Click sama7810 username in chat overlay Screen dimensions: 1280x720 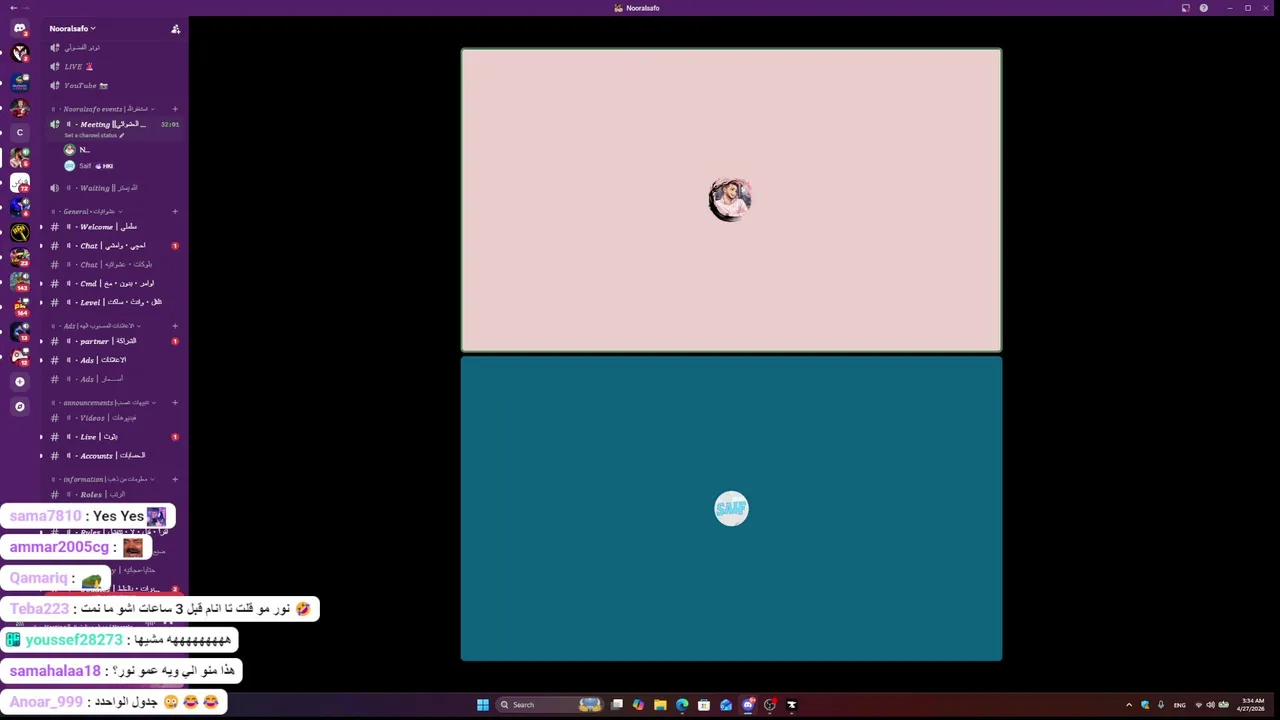coord(45,516)
